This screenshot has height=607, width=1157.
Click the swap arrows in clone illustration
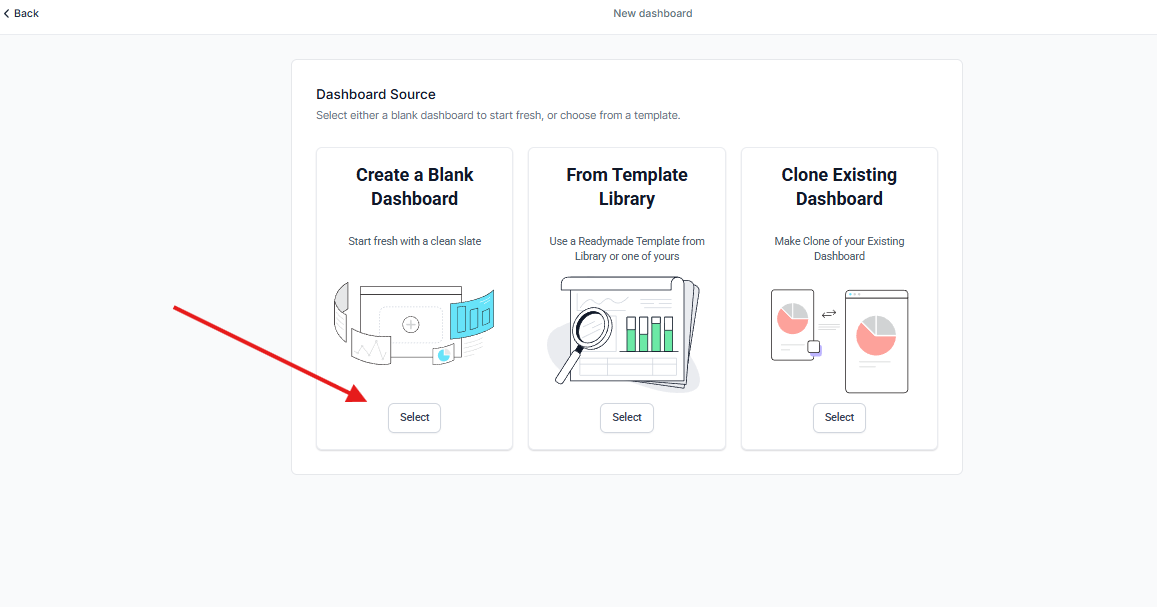(x=828, y=314)
